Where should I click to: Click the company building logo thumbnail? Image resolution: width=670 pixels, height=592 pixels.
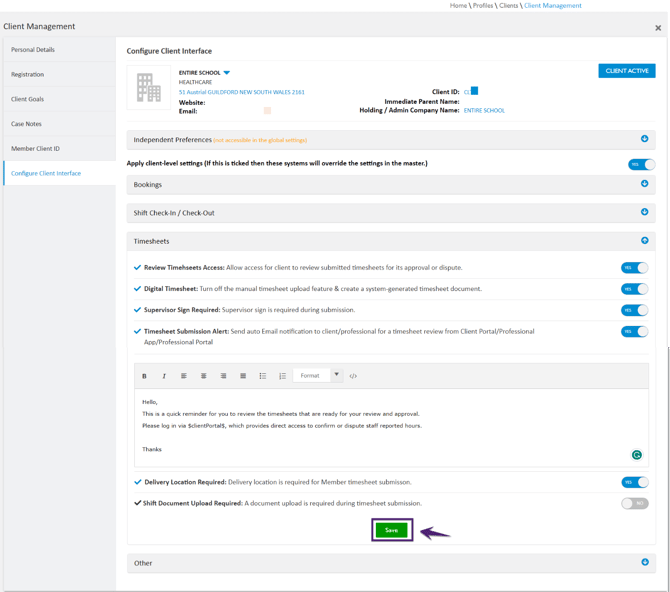149,88
